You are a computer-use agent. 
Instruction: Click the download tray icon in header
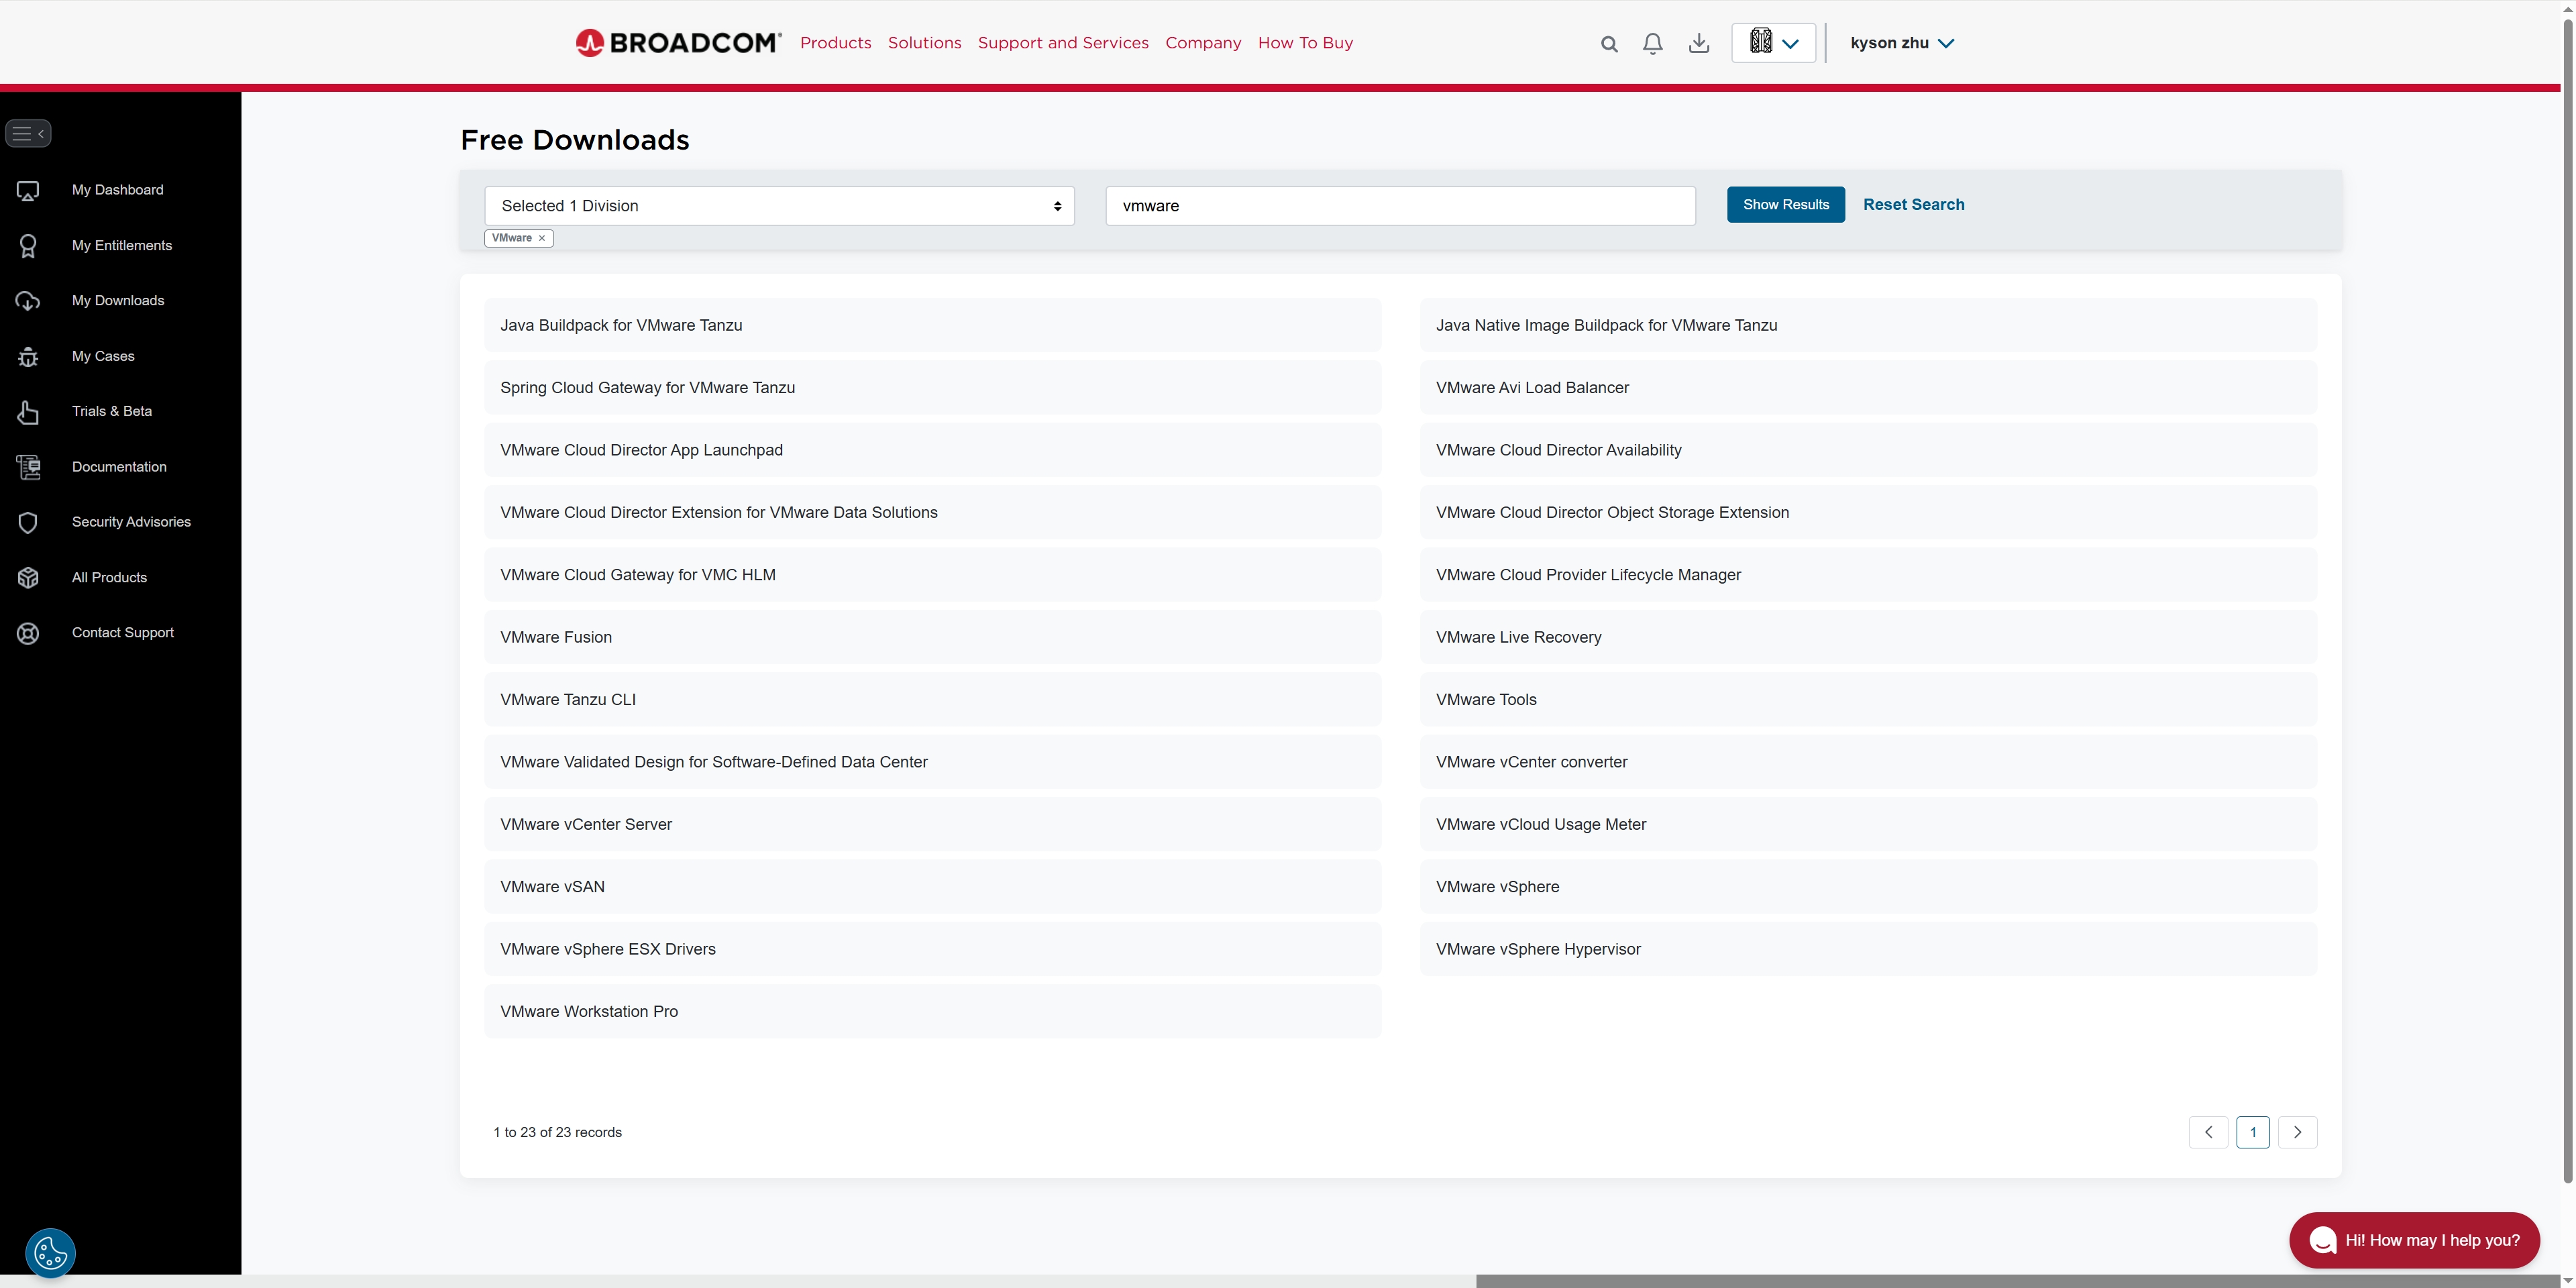(1699, 43)
